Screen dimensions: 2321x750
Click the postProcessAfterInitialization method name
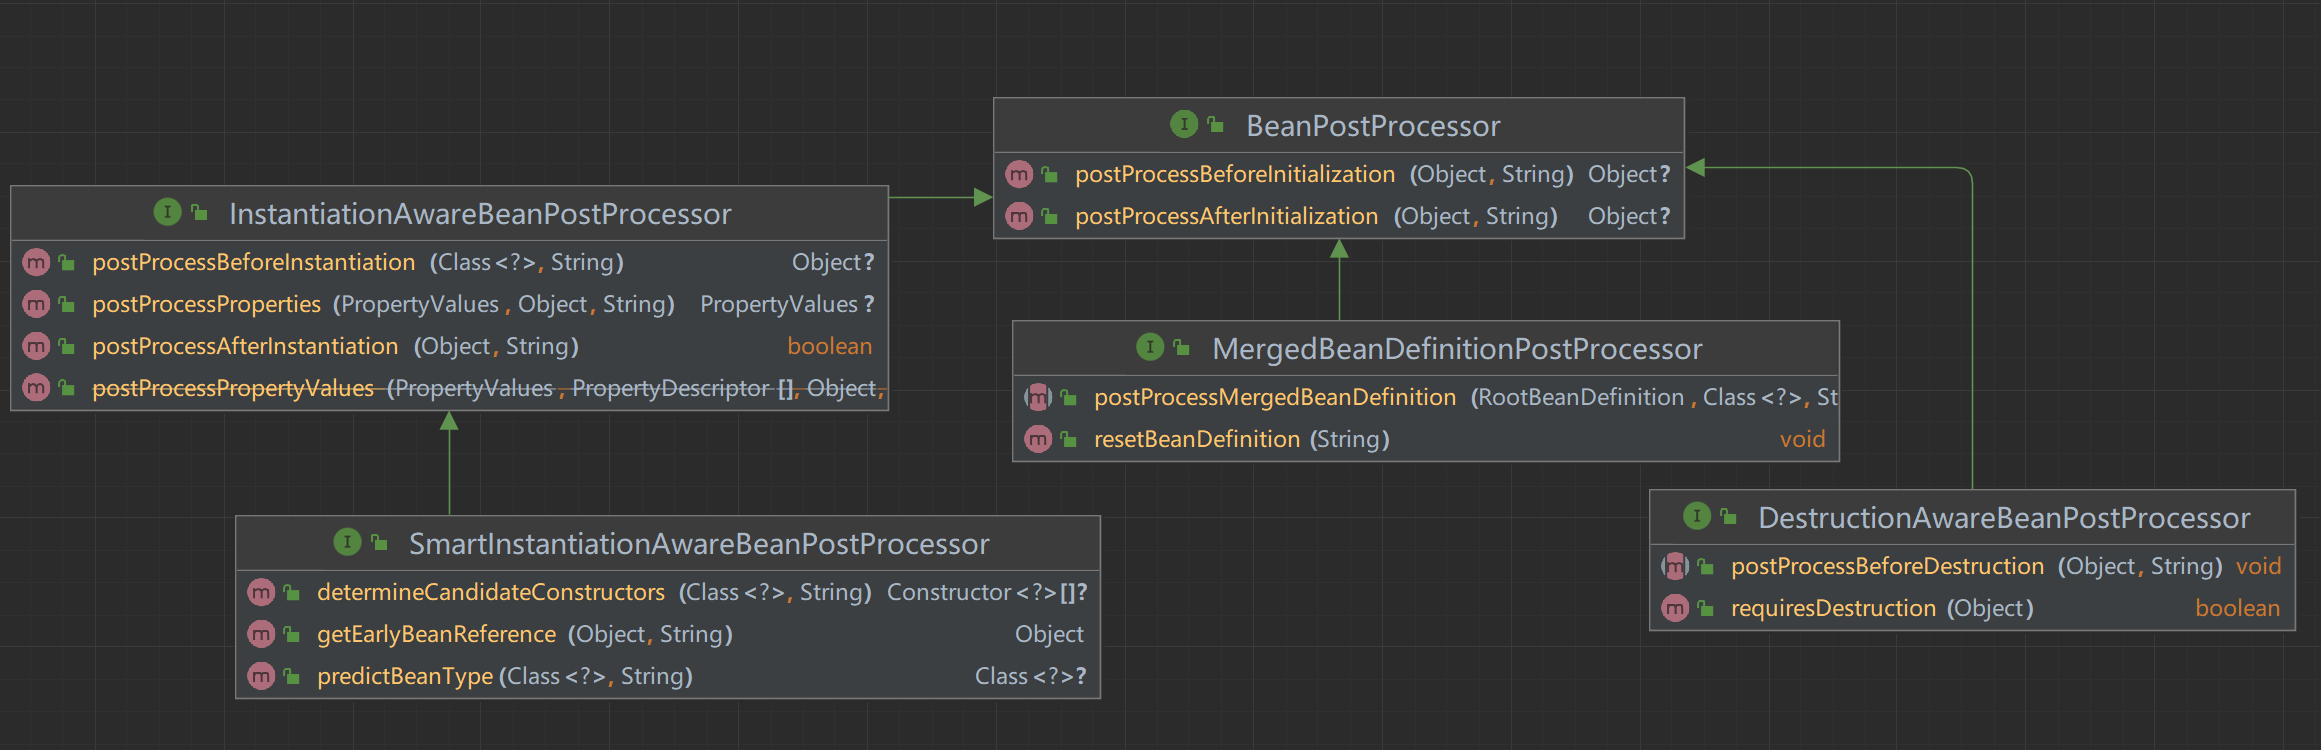(x=1227, y=216)
